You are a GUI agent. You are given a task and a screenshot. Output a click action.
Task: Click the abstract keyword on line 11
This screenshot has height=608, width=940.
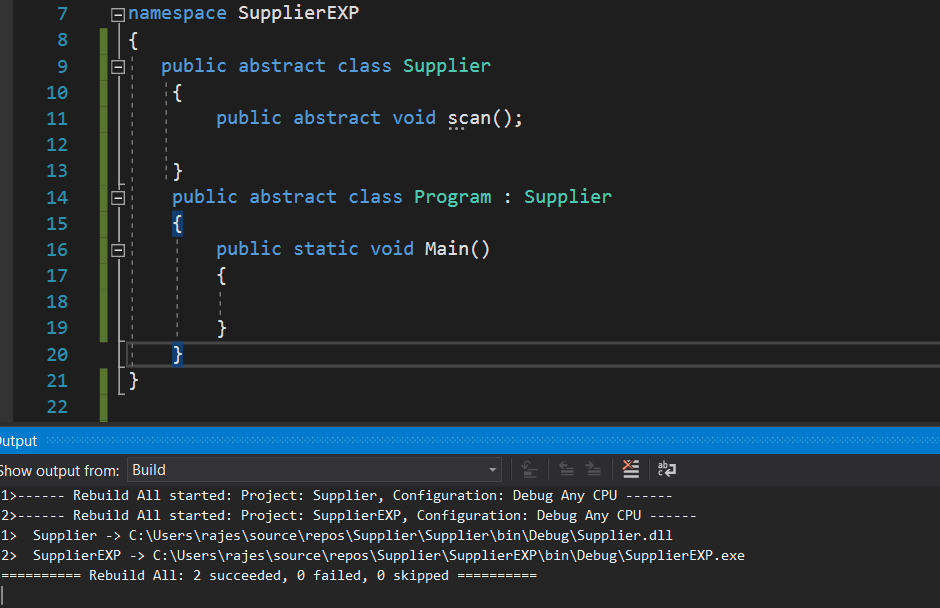[x=337, y=118]
